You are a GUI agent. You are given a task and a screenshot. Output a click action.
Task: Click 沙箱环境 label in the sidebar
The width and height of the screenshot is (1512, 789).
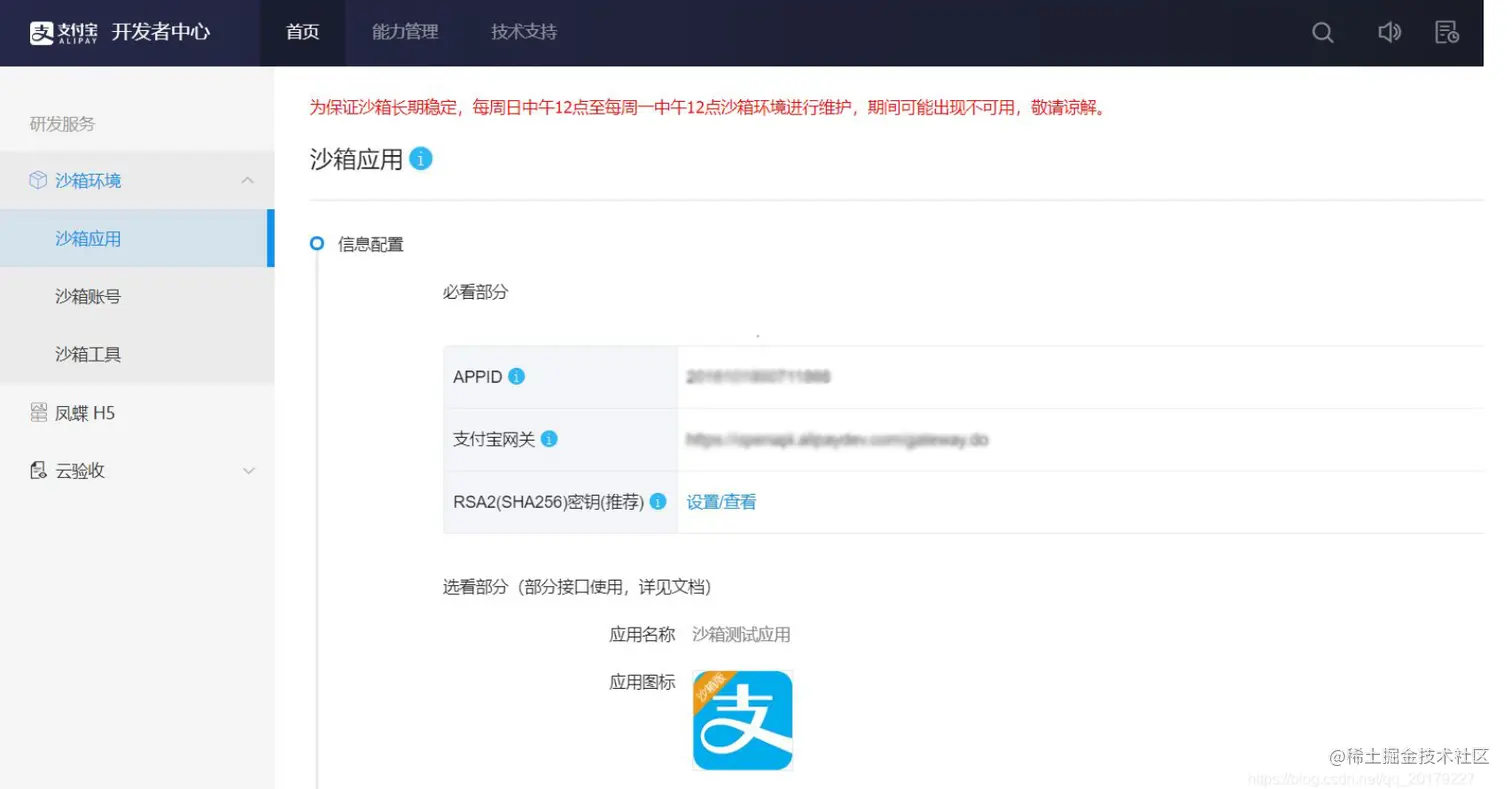point(88,180)
